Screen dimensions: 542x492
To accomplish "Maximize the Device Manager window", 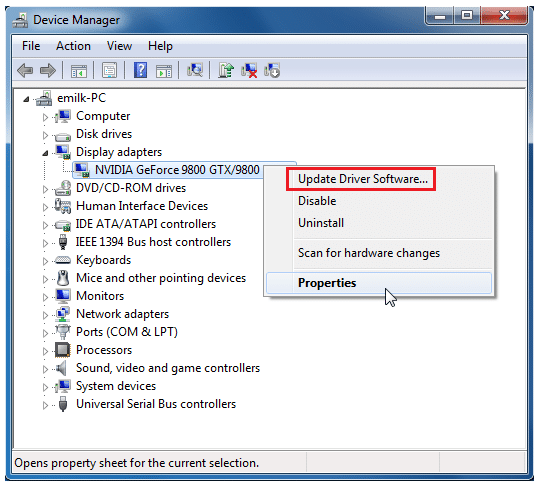I will click(467, 16).
